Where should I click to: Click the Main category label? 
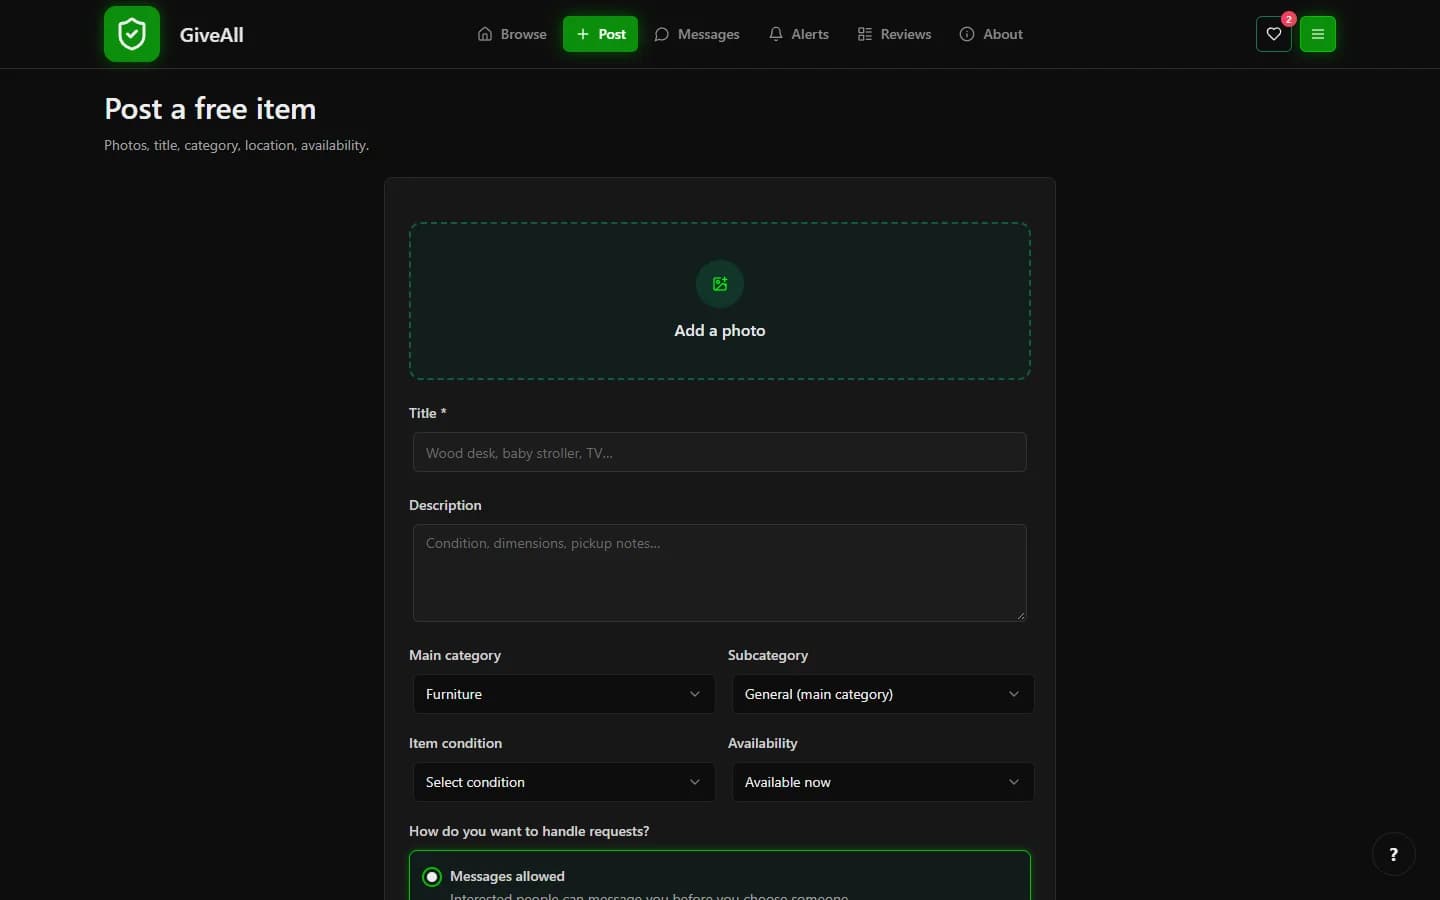pos(455,655)
